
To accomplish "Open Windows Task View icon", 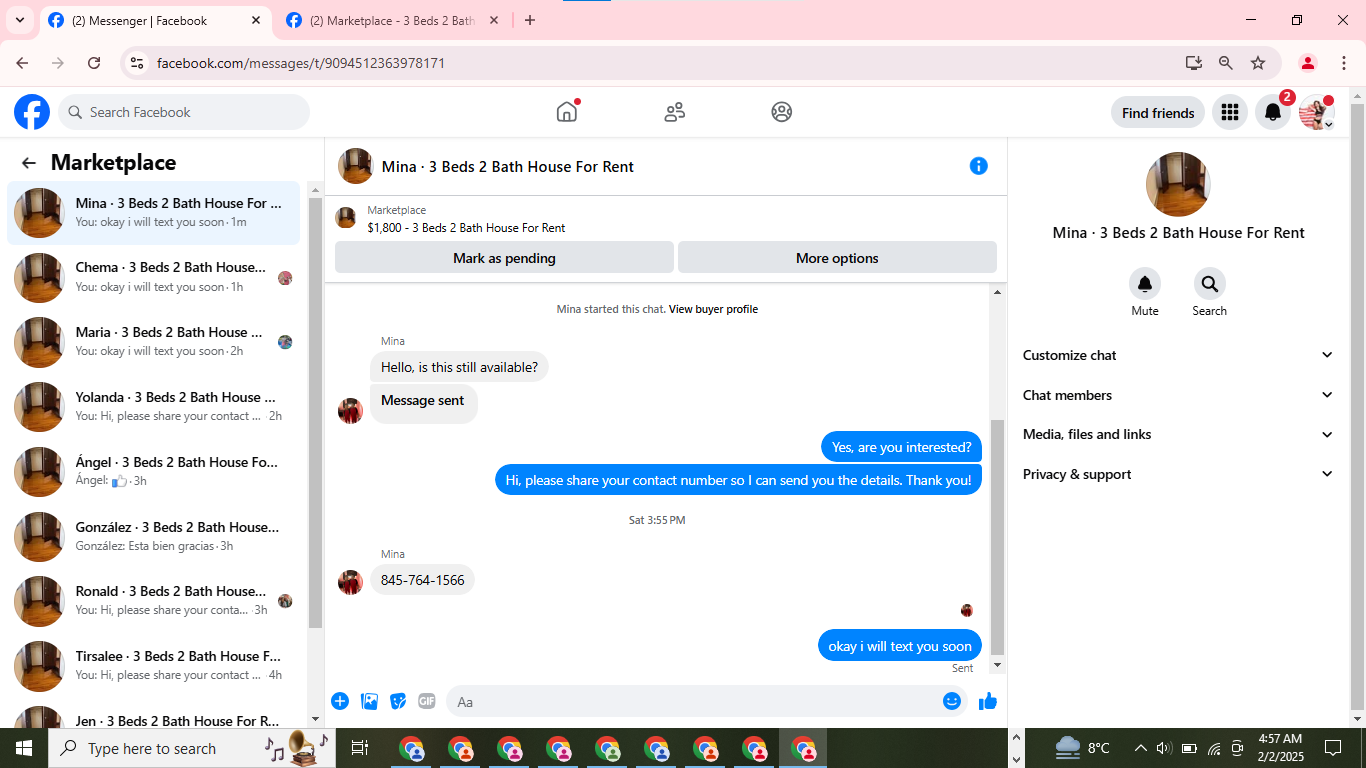I will click(360, 748).
